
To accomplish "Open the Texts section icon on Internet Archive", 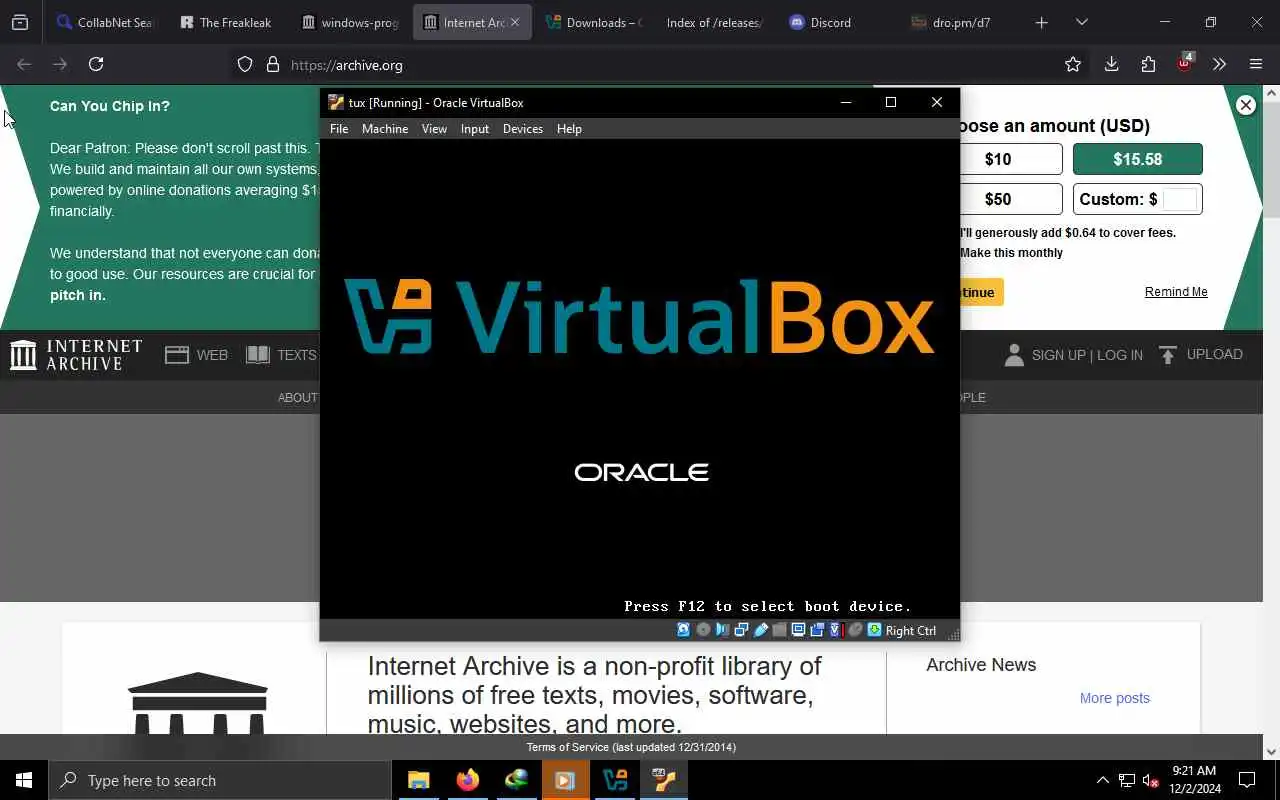I will point(258,355).
